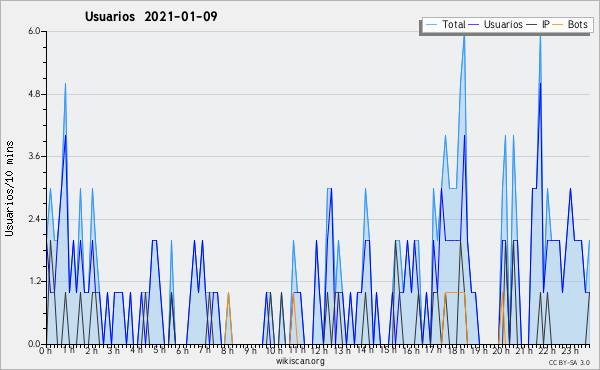Click the 'CC BY-SA 3.0' license text
The width and height of the screenshot is (600, 370).
coord(569,362)
